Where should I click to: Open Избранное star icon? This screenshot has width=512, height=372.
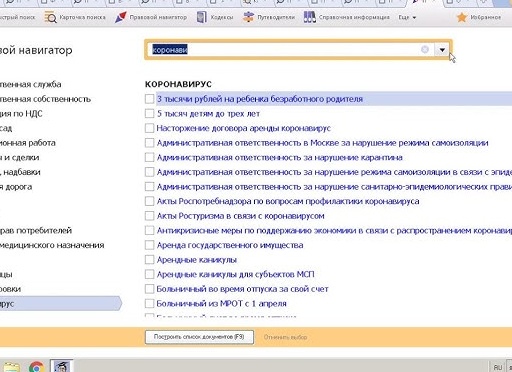click(462, 17)
